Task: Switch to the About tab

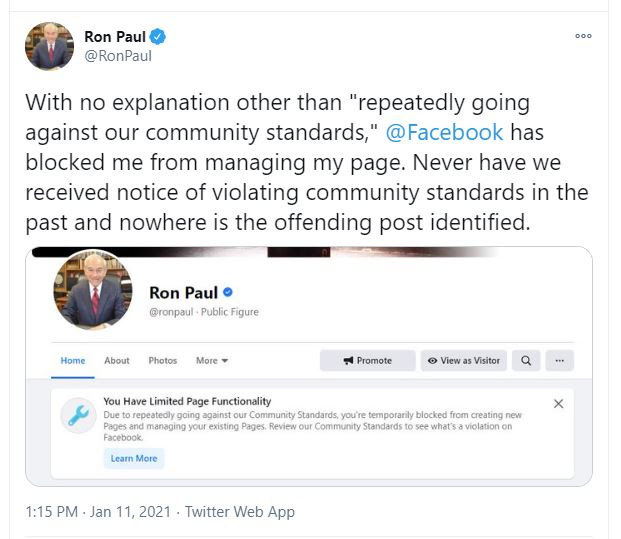Action: coord(117,360)
